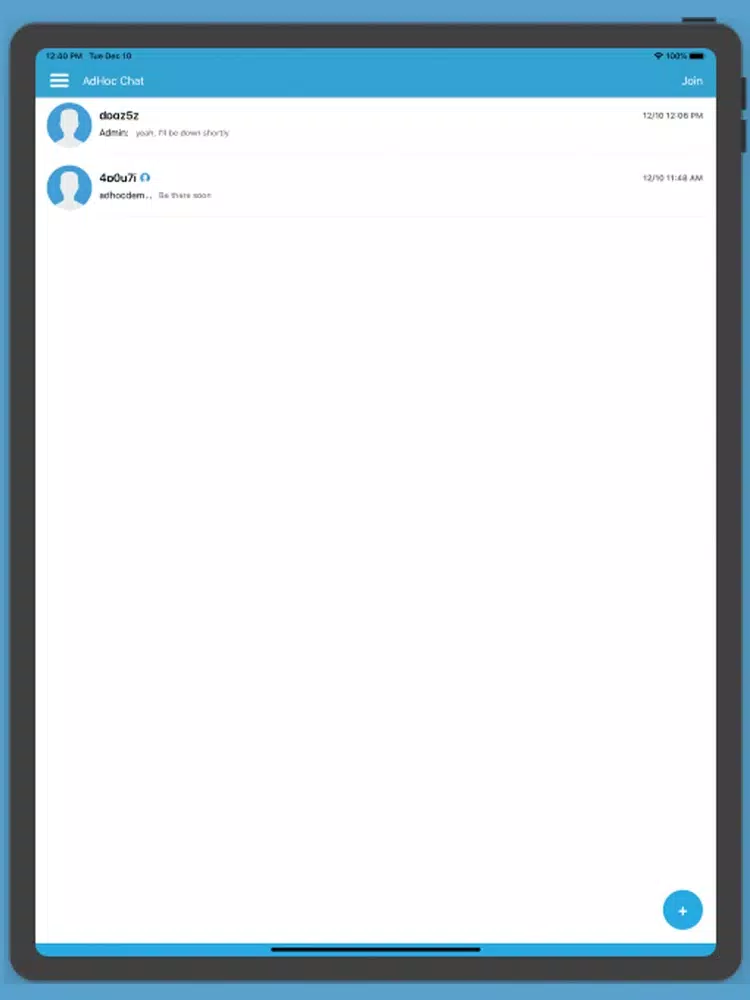Click the 12/10 11:48 AM timestamp

[673, 178]
